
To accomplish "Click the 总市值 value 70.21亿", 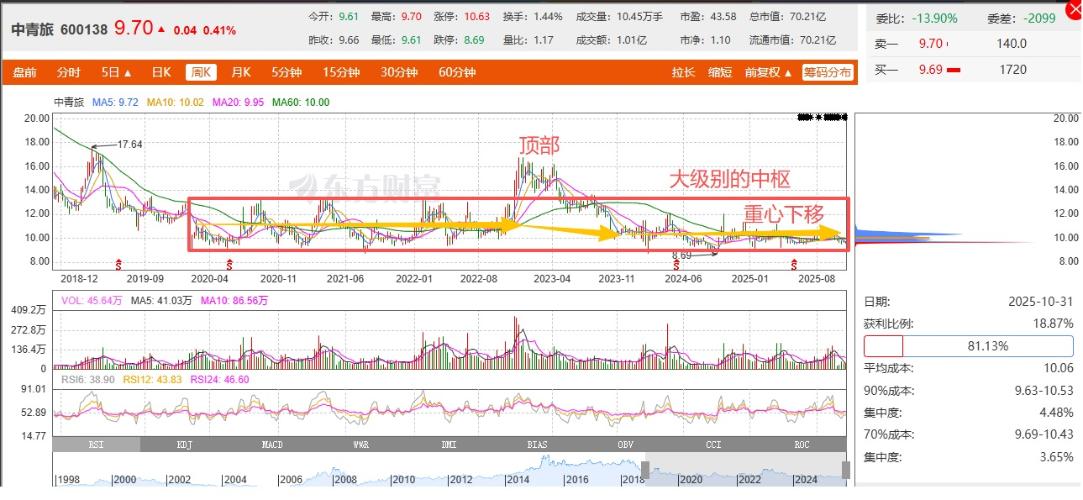I will [808, 17].
